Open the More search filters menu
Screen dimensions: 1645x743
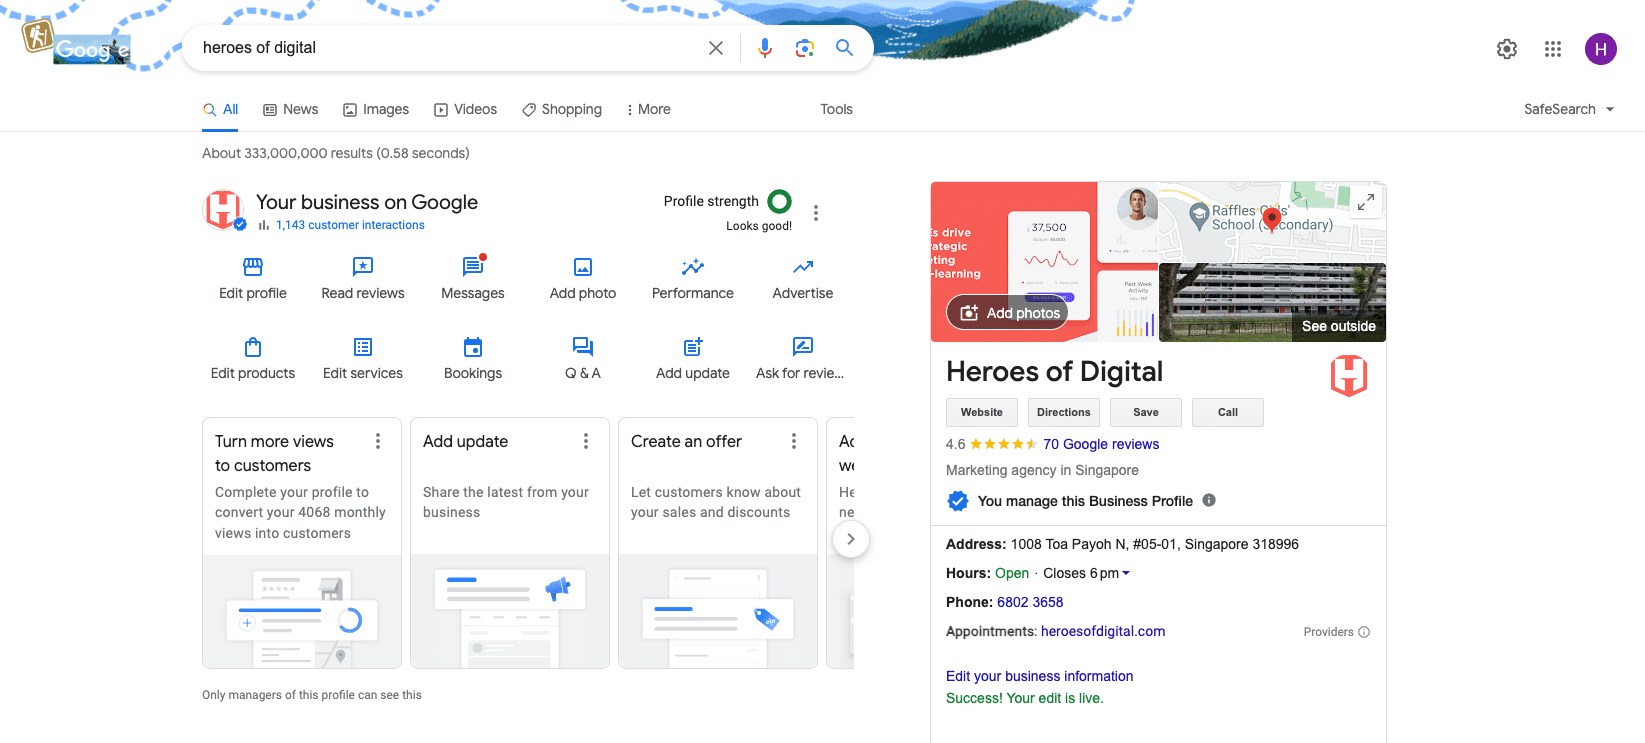tap(648, 109)
